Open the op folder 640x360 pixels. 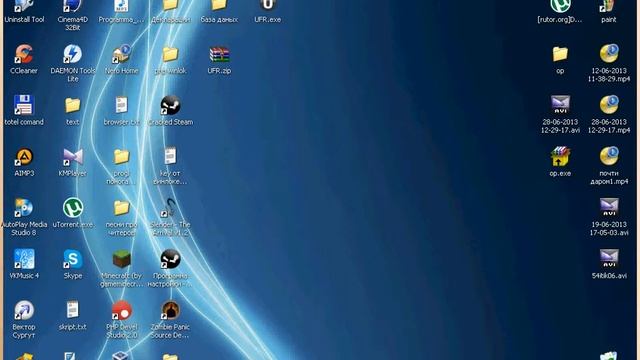coord(560,54)
